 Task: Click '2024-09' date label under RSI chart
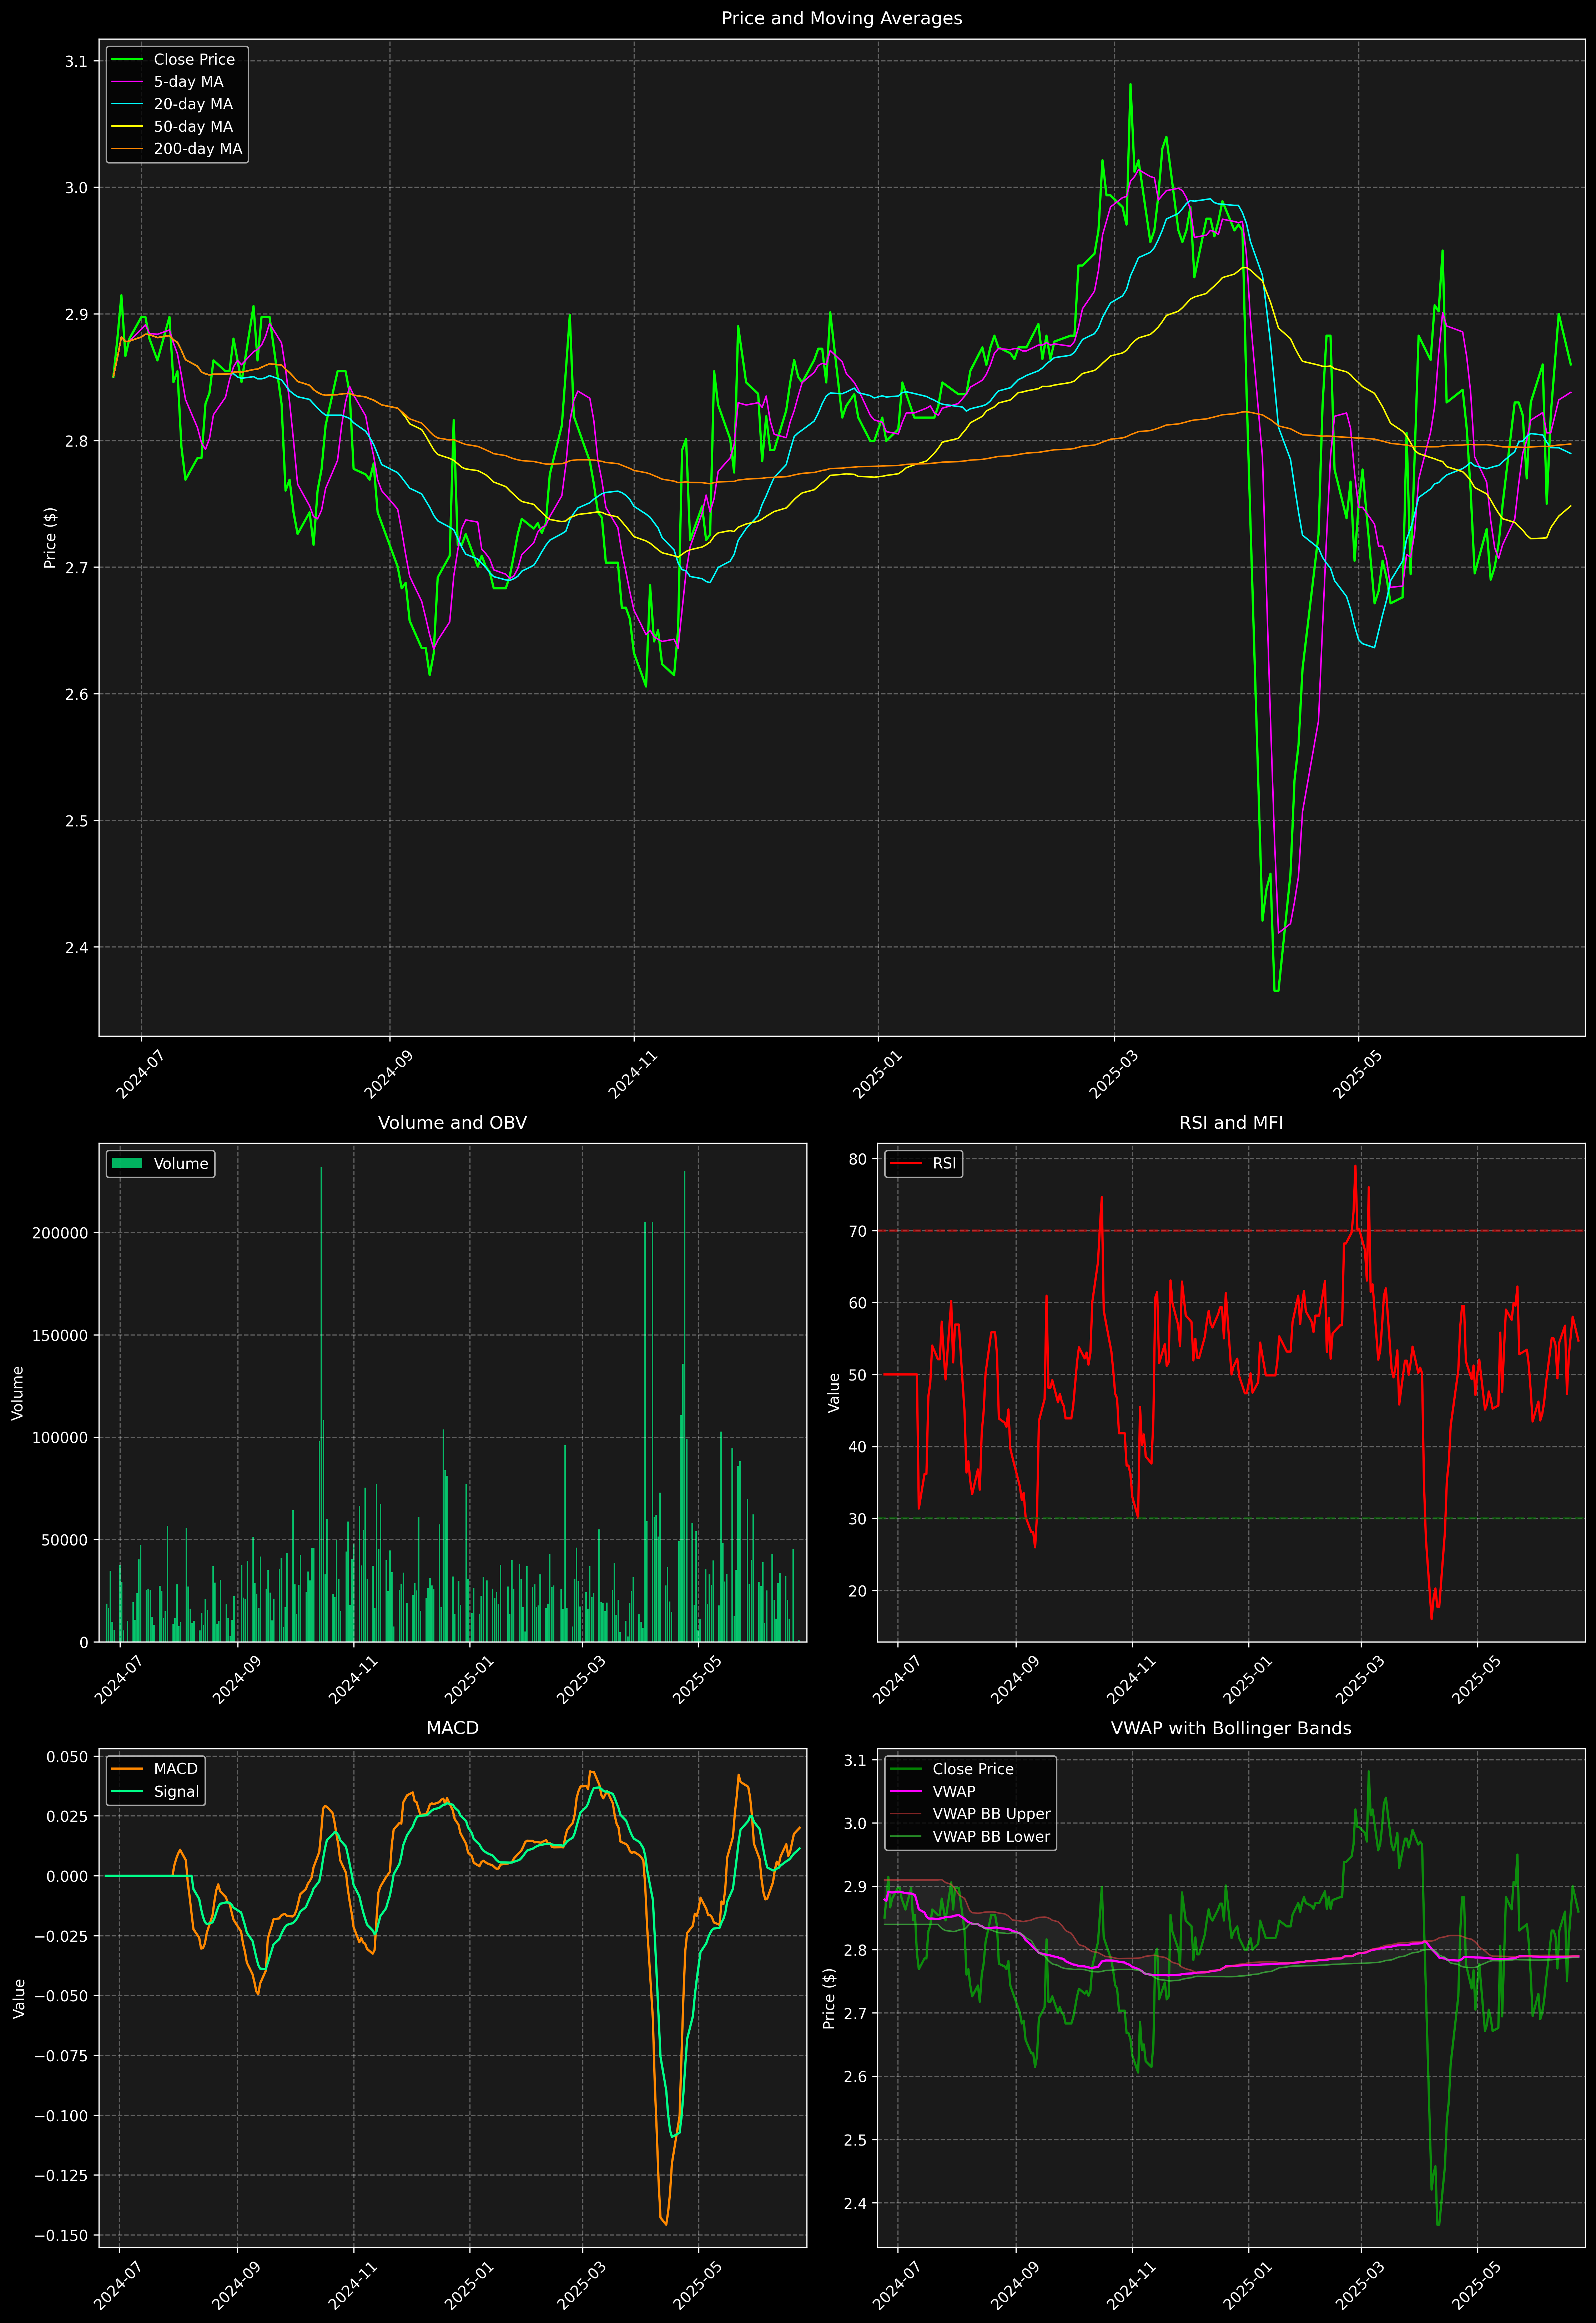pos(1015,1680)
